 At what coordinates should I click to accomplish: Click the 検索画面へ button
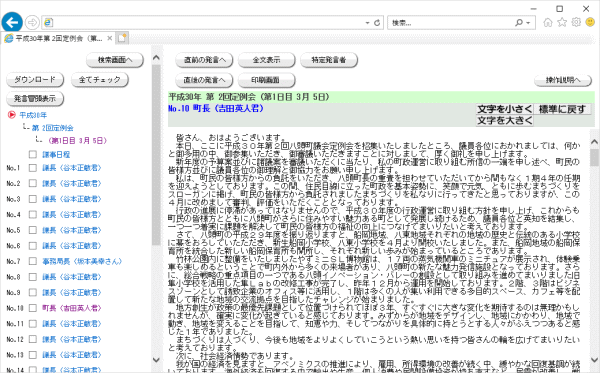pos(115,60)
